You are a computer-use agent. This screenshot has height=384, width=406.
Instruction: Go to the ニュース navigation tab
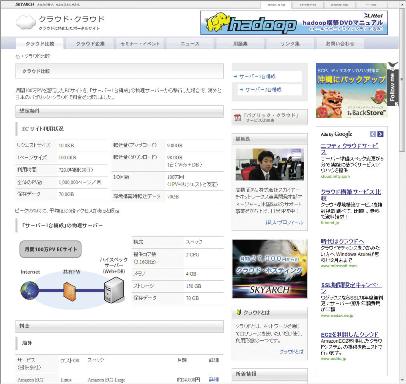190,44
